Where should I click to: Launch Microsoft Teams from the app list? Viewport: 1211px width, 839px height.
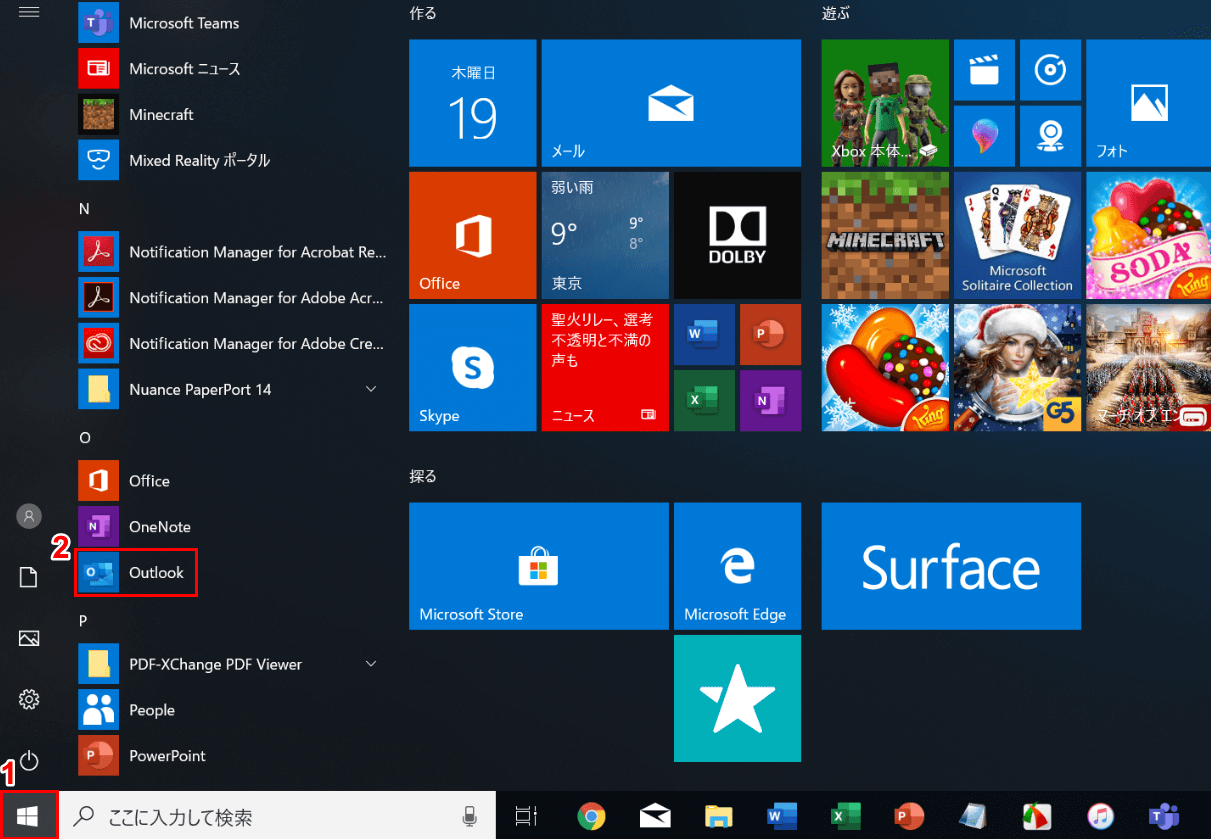(160, 23)
